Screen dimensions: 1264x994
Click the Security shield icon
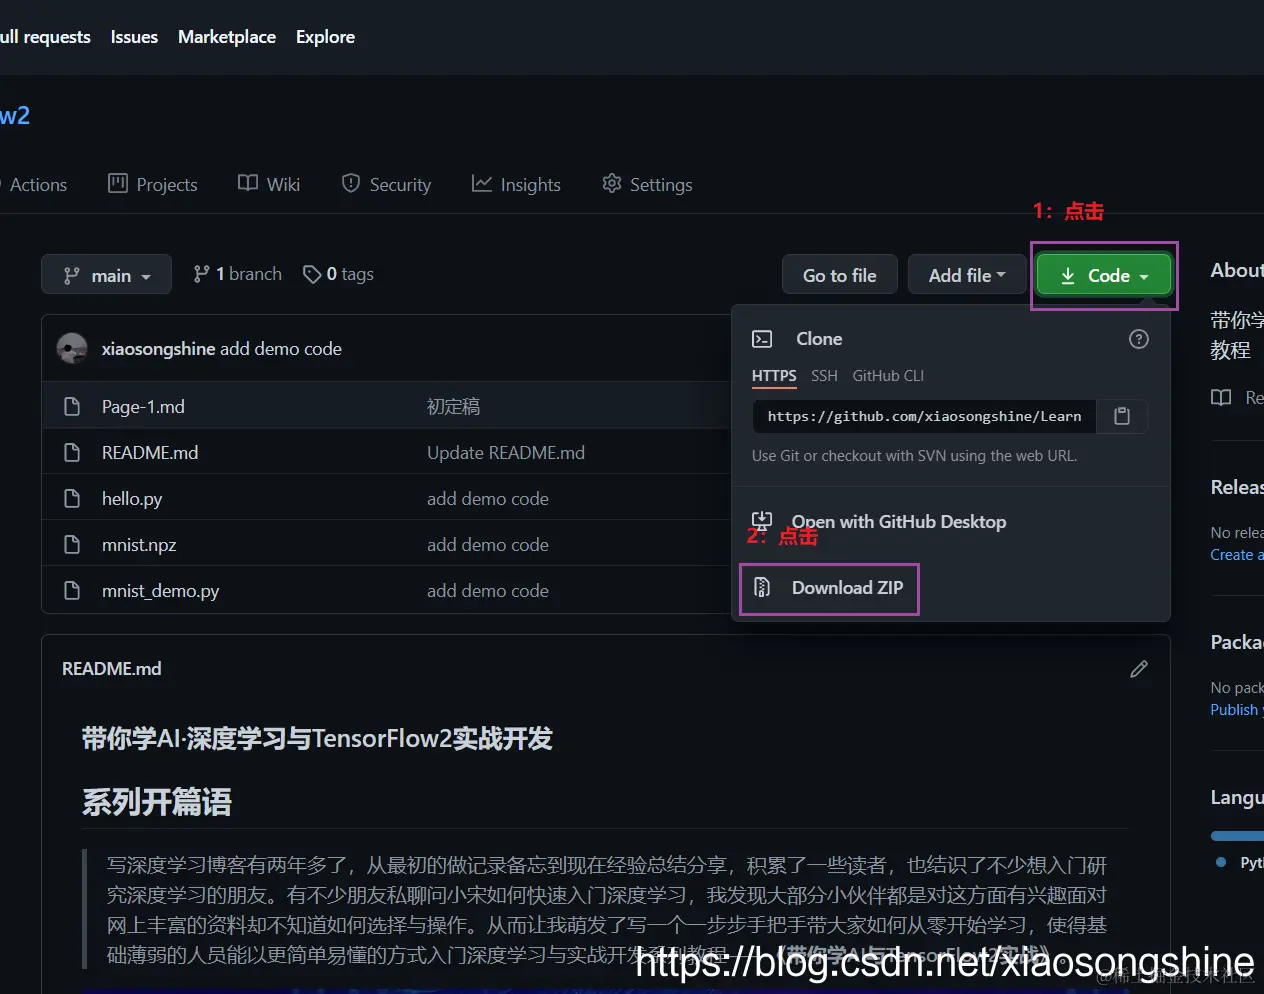[x=351, y=183]
